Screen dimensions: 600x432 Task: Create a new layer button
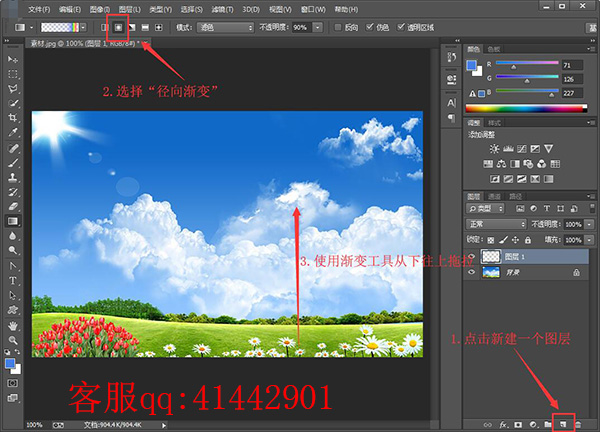pyautogui.click(x=563, y=425)
